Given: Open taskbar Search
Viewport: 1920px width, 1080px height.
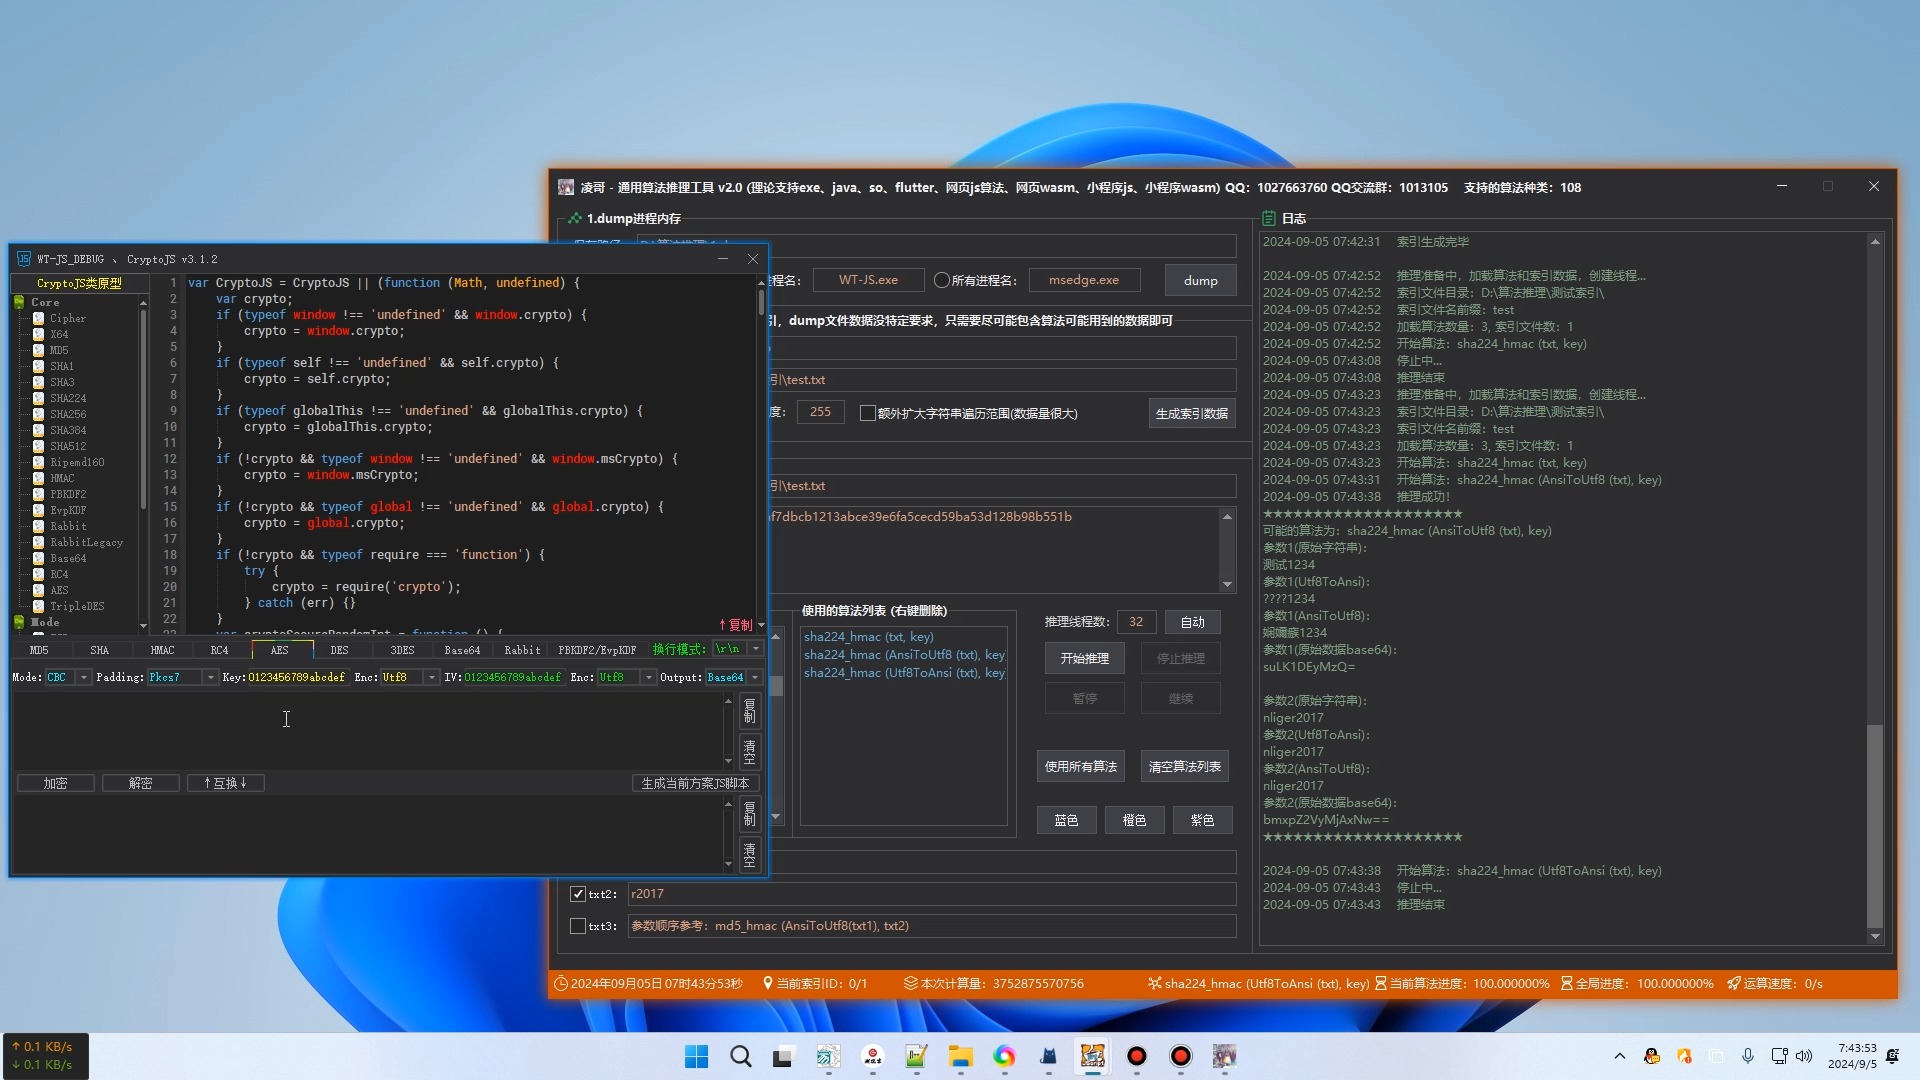Looking at the screenshot, I should click(x=740, y=1056).
